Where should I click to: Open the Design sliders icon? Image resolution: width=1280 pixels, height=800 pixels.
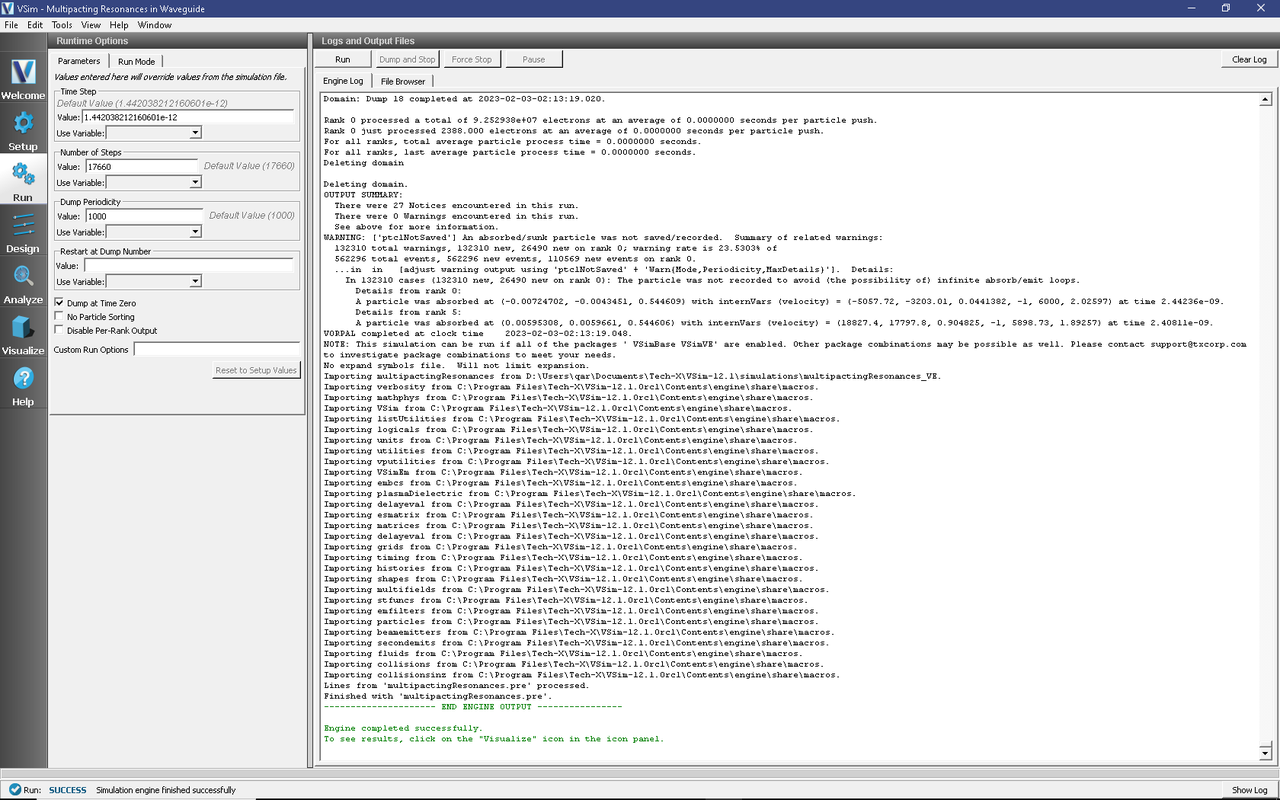23,232
